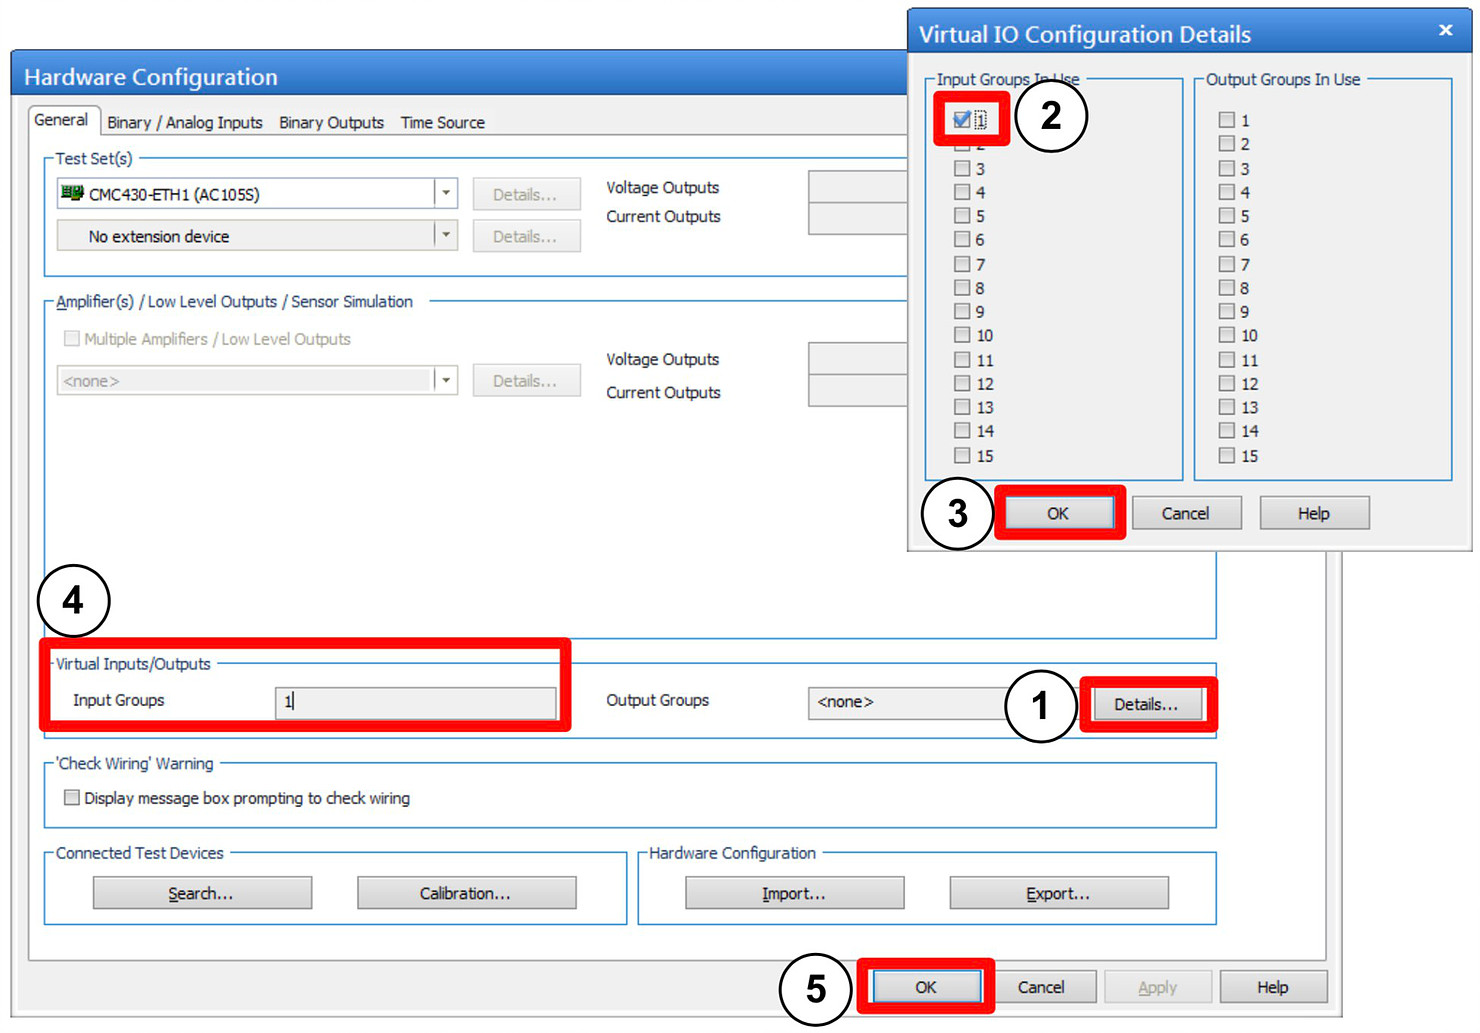Click Import hardware configuration button

(794, 893)
